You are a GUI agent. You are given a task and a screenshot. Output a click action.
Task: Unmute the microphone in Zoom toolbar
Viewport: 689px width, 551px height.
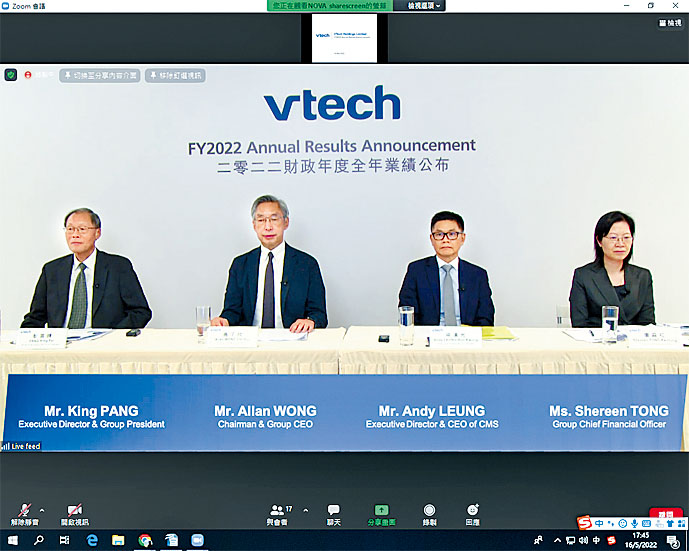click(25, 514)
